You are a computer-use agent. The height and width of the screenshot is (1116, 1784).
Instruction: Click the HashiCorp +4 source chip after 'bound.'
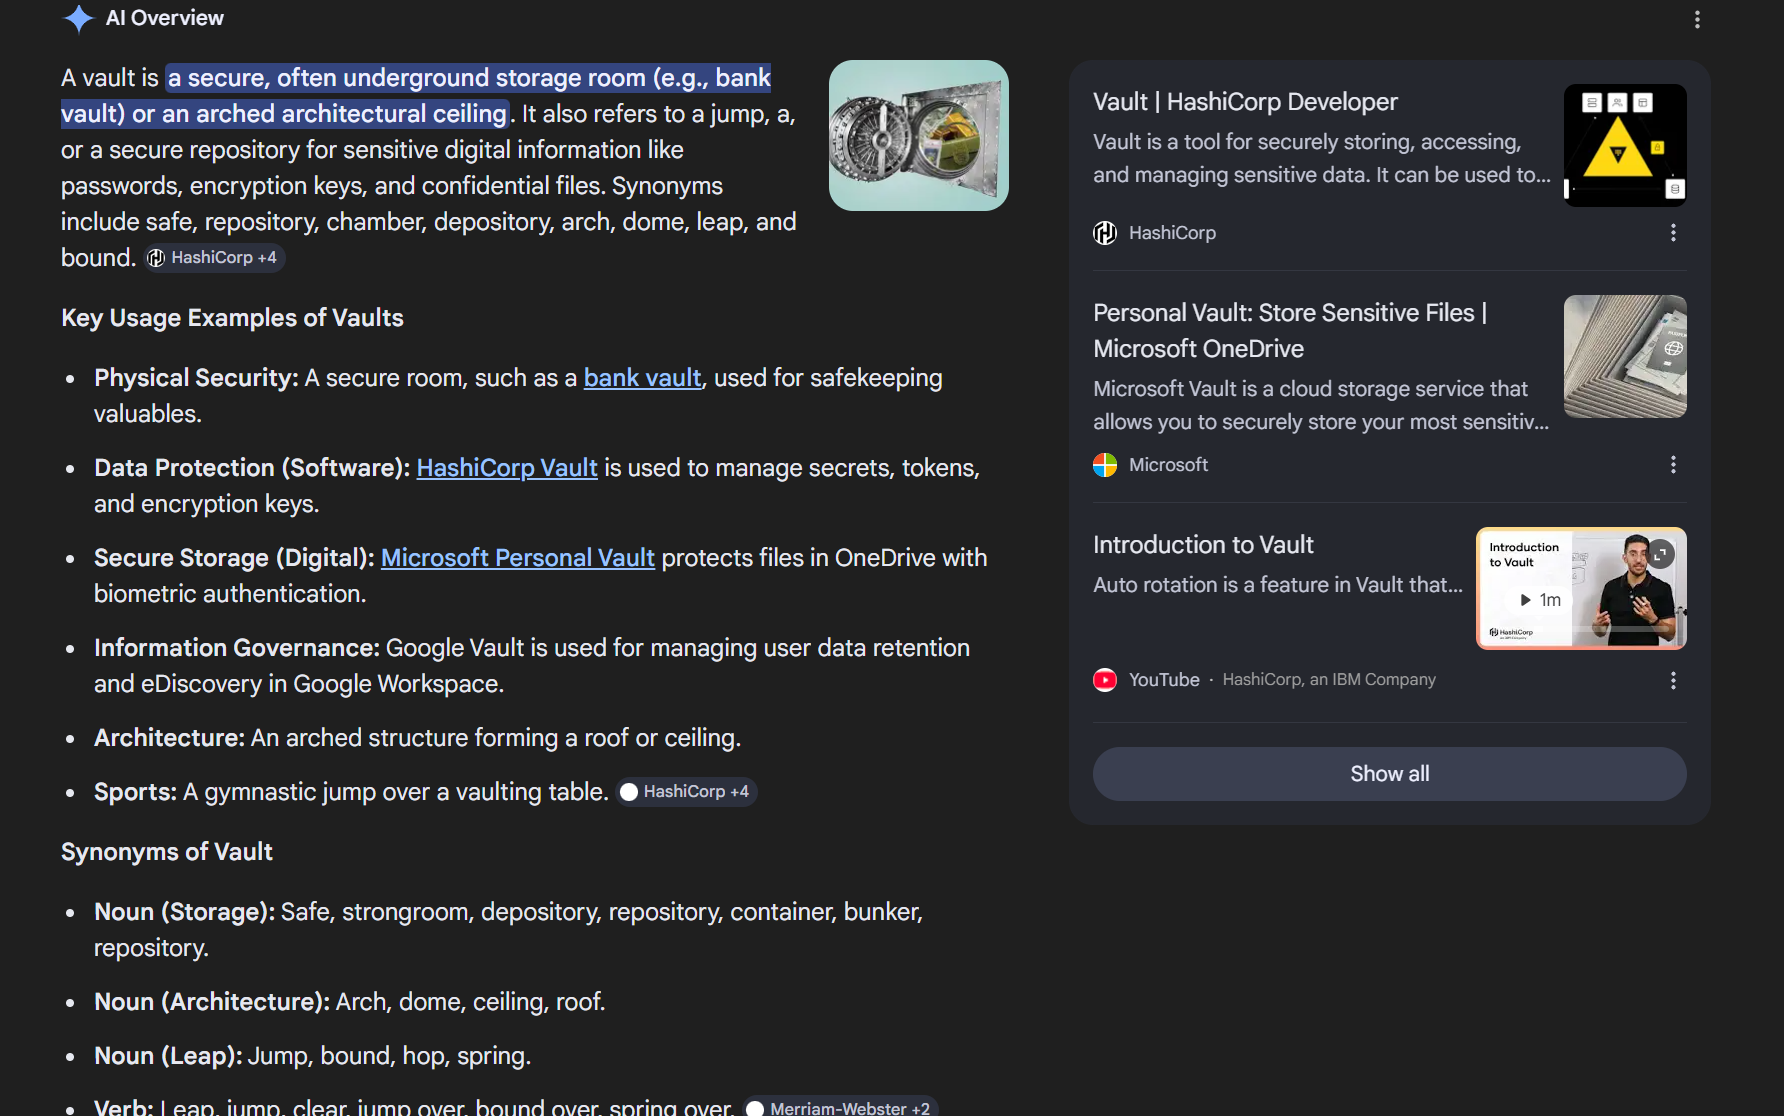[x=214, y=258]
